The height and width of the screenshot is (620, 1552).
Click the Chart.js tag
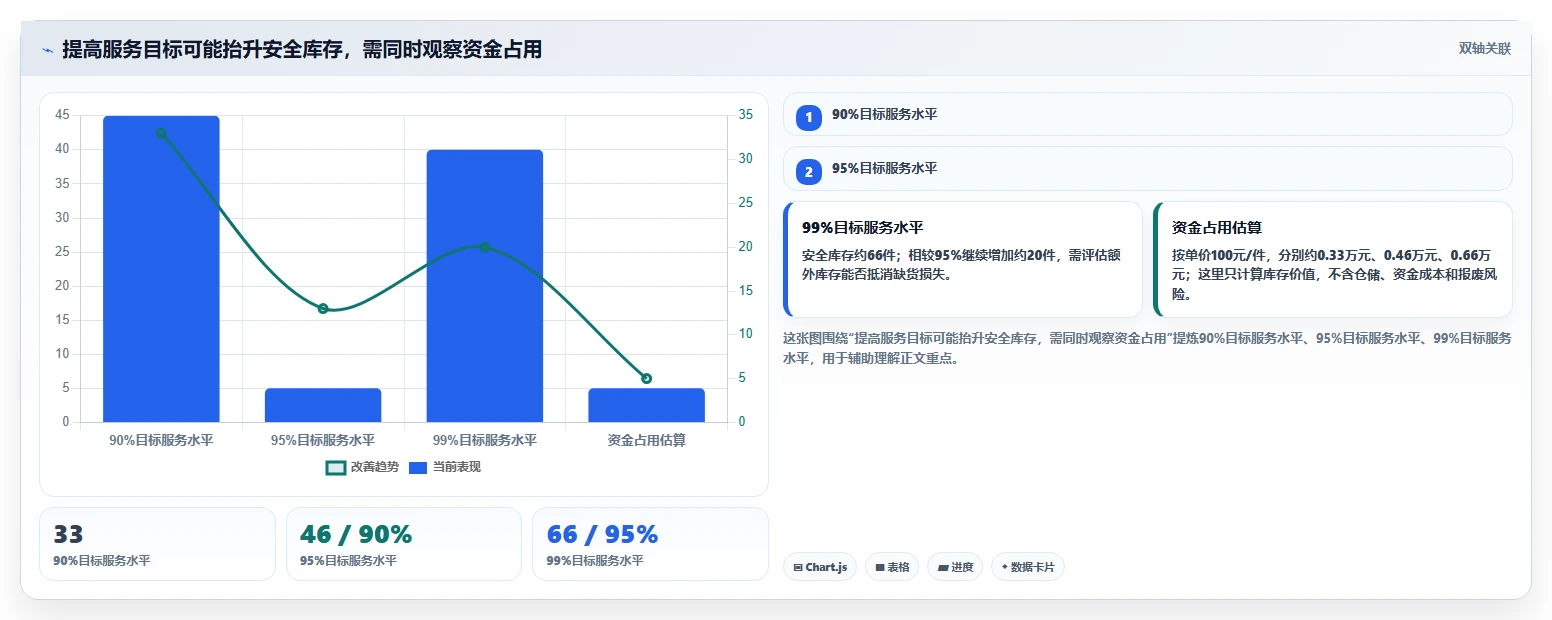point(819,567)
